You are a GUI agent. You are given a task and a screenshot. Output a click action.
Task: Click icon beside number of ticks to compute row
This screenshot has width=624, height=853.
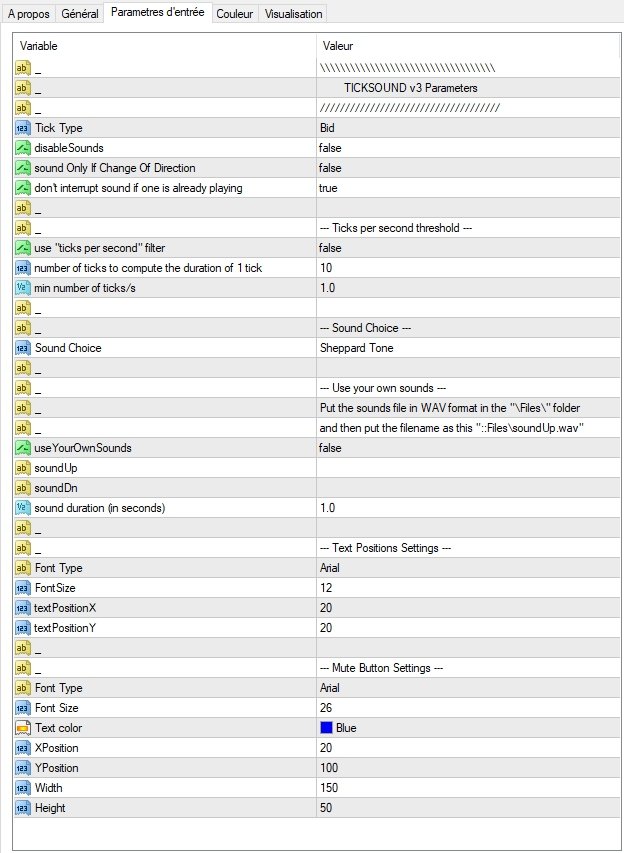23,268
